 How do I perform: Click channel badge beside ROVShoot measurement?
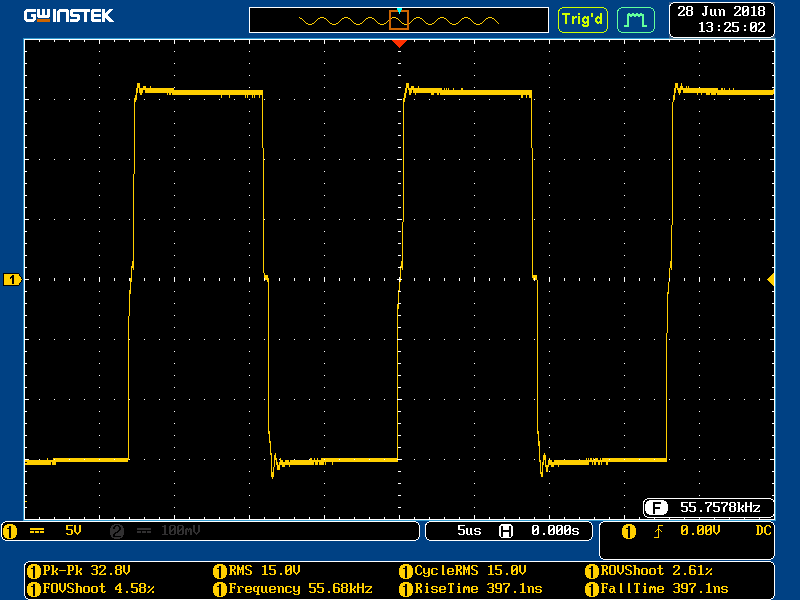coord(592,571)
